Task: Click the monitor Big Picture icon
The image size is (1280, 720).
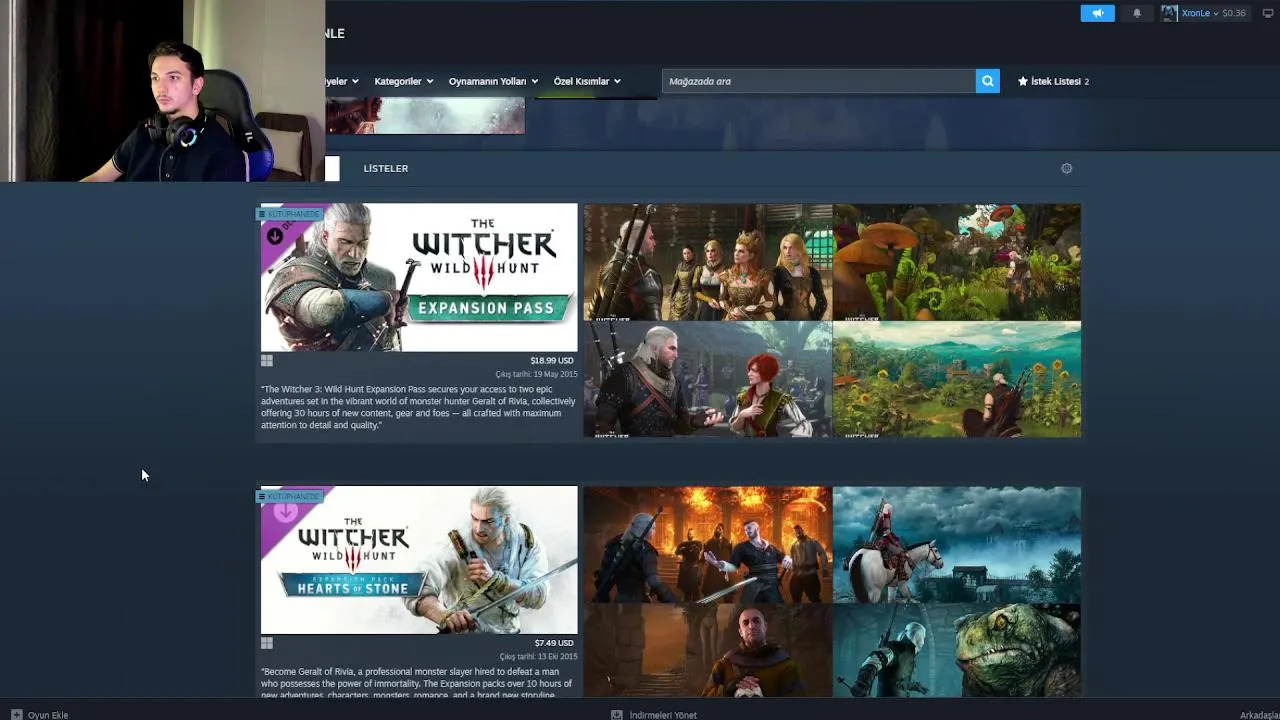Action: (x=1268, y=13)
